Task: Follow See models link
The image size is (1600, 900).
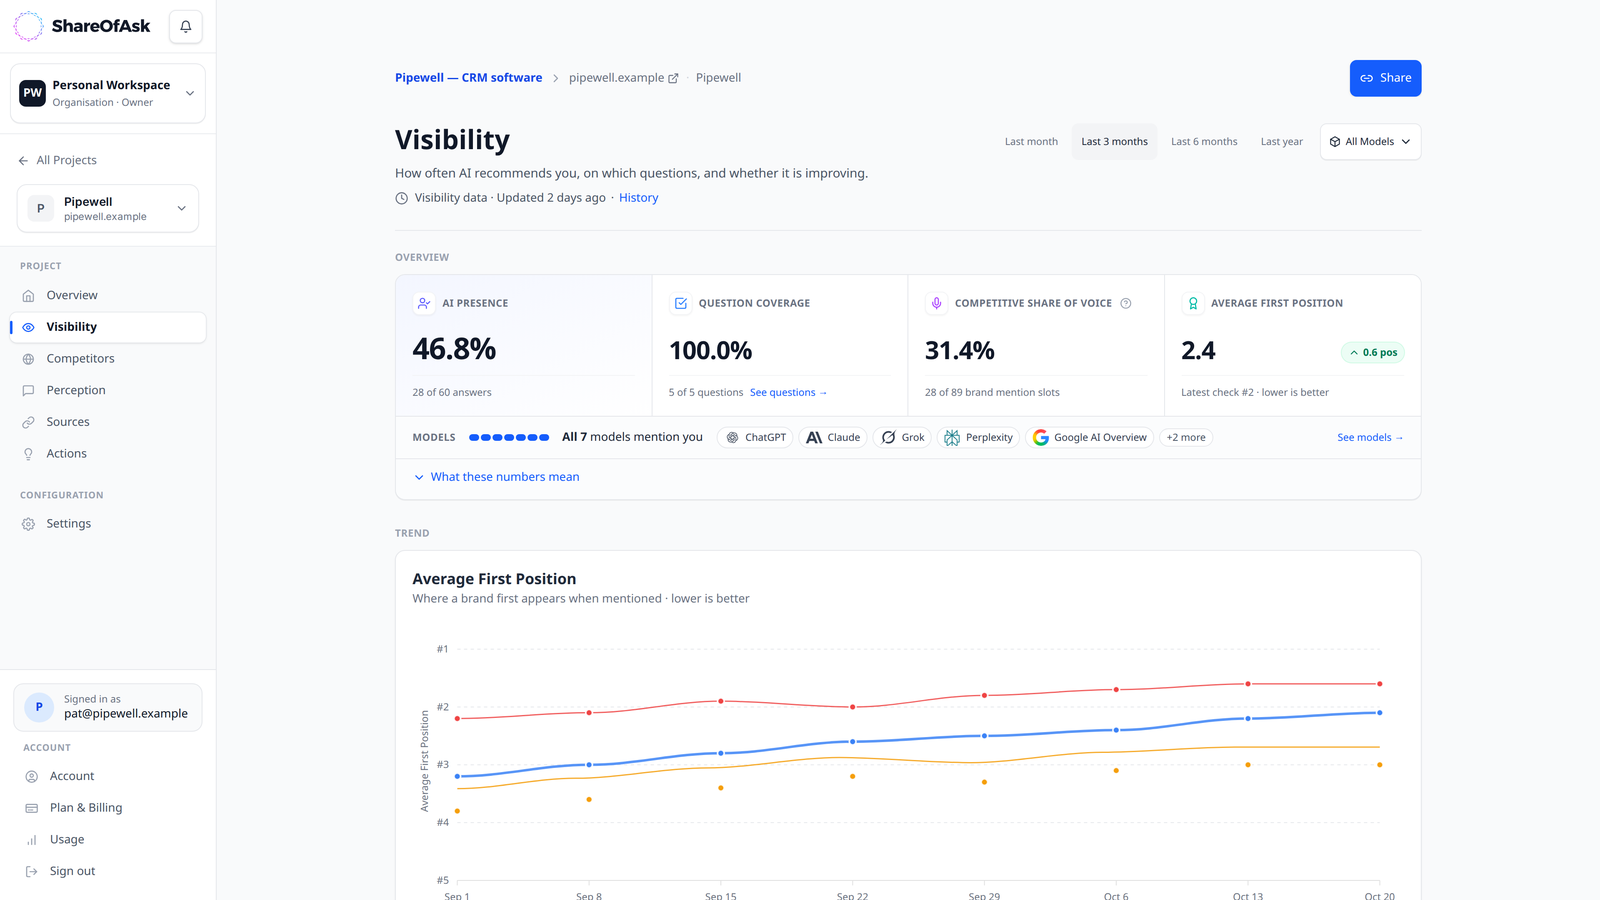Action: coord(1370,437)
